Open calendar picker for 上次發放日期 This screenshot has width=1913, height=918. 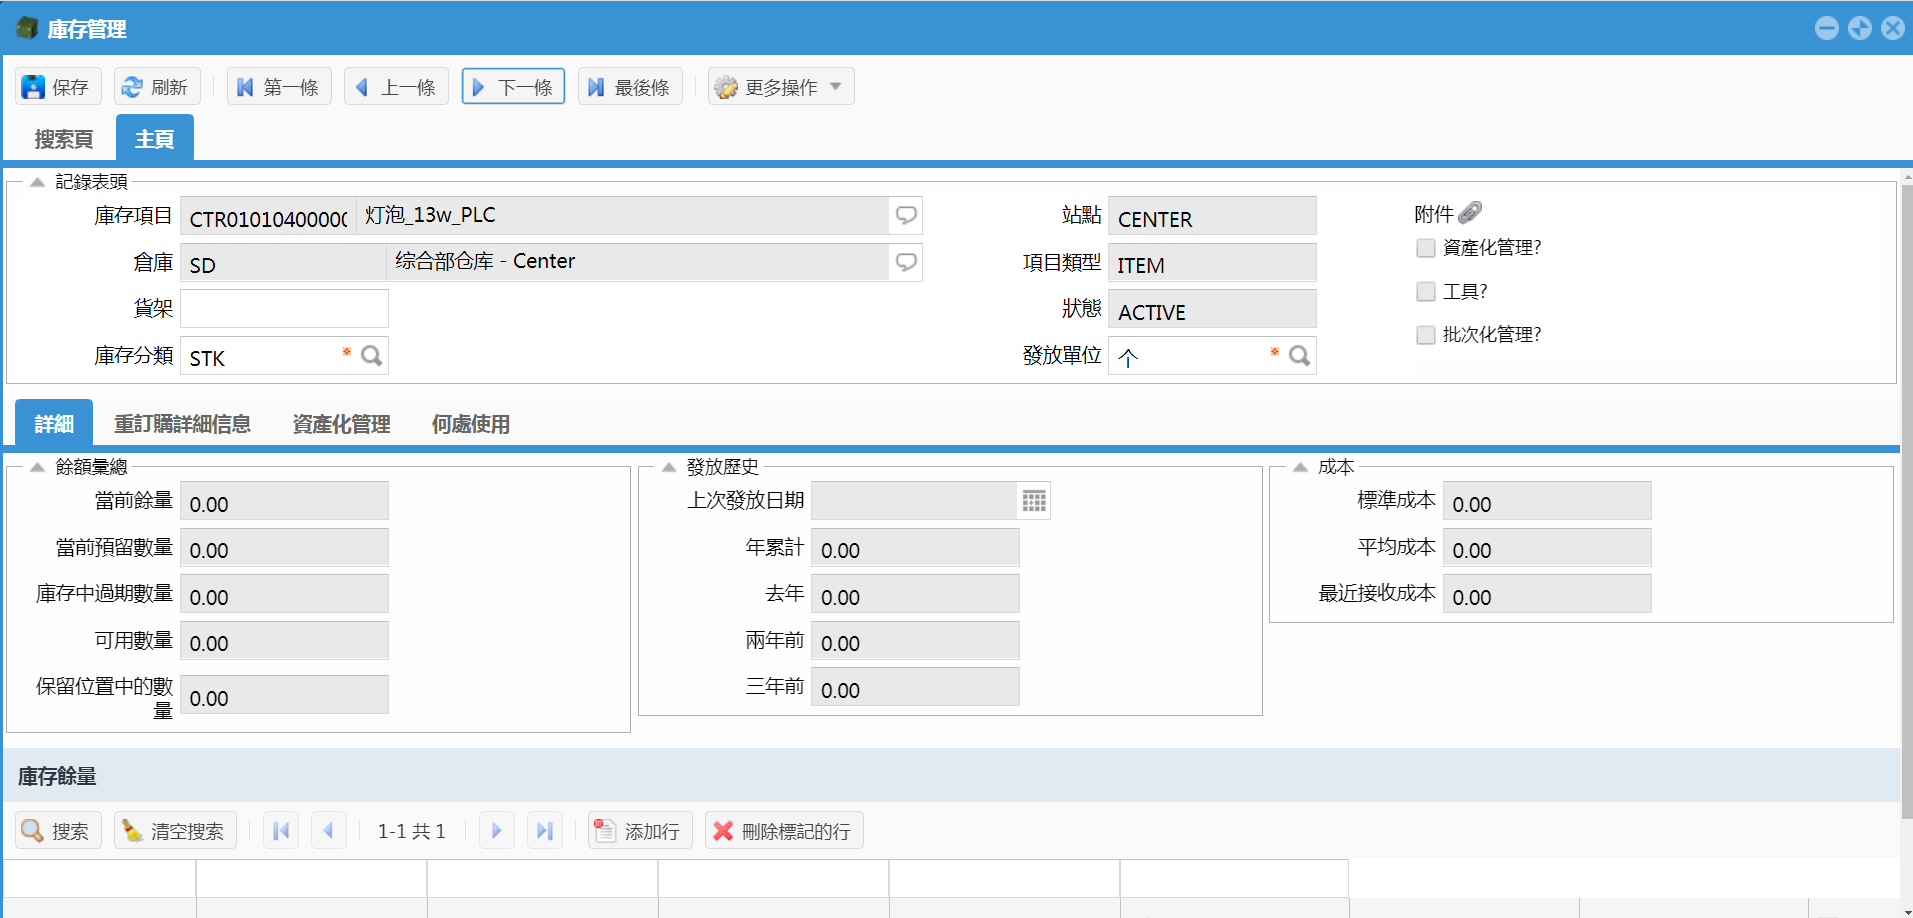coord(1034,501)
